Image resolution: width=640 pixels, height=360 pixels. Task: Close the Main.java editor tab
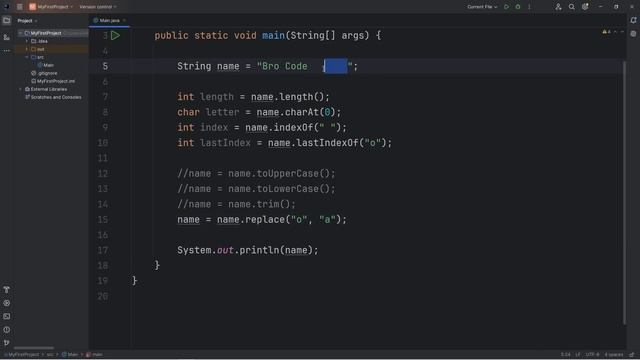tap(124, 20)
